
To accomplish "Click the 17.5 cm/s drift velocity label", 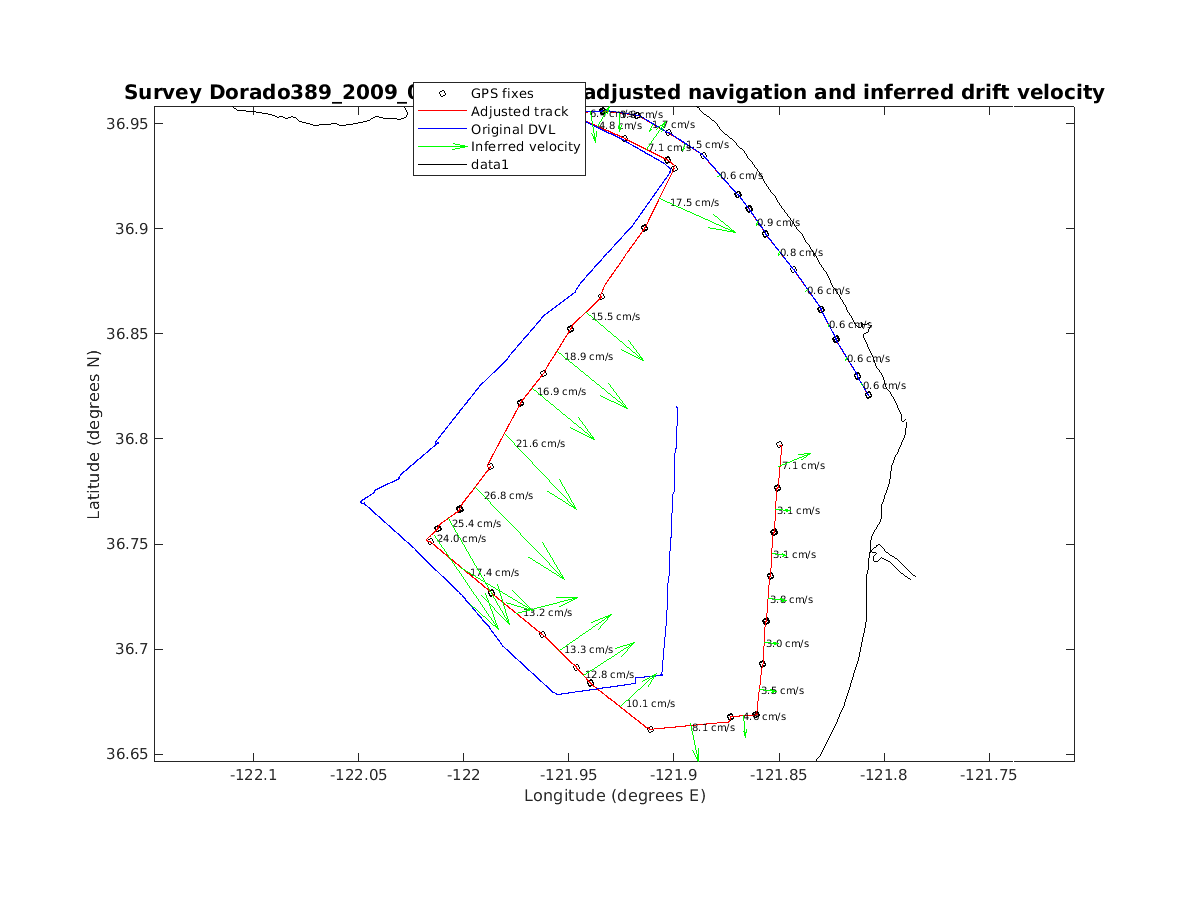I will point(694,203).
